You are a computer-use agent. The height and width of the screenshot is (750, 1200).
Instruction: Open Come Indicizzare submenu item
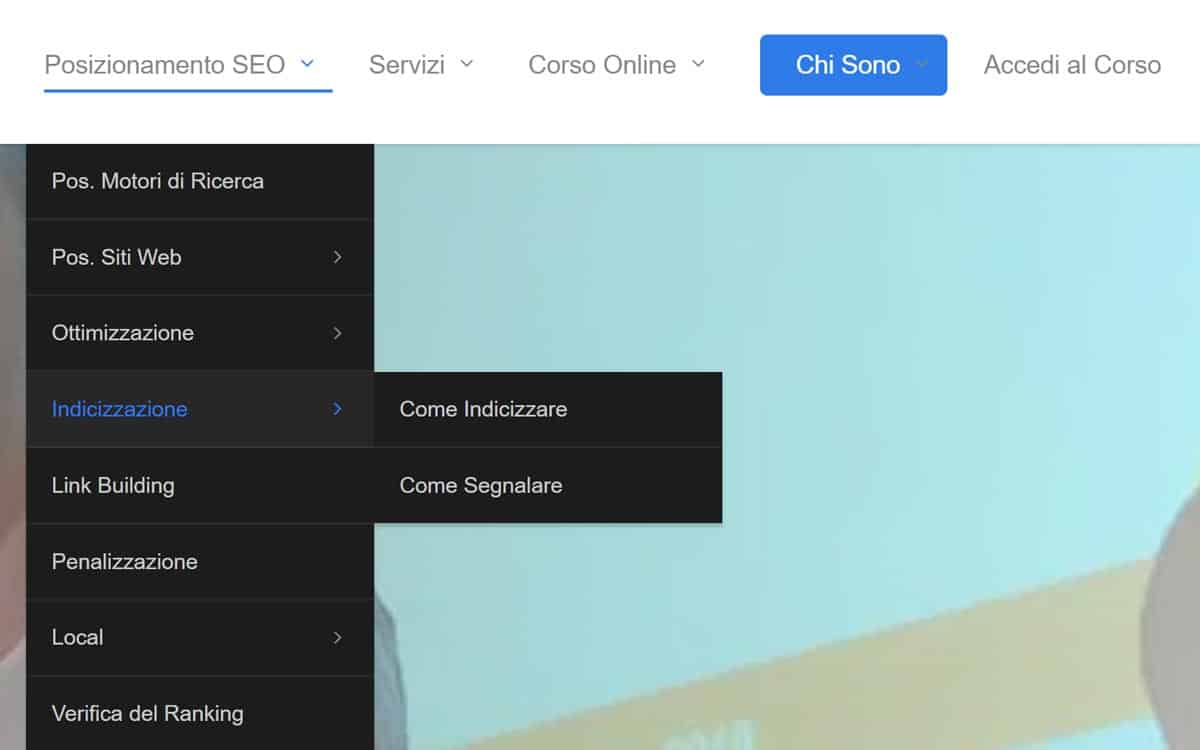(548, 409)
